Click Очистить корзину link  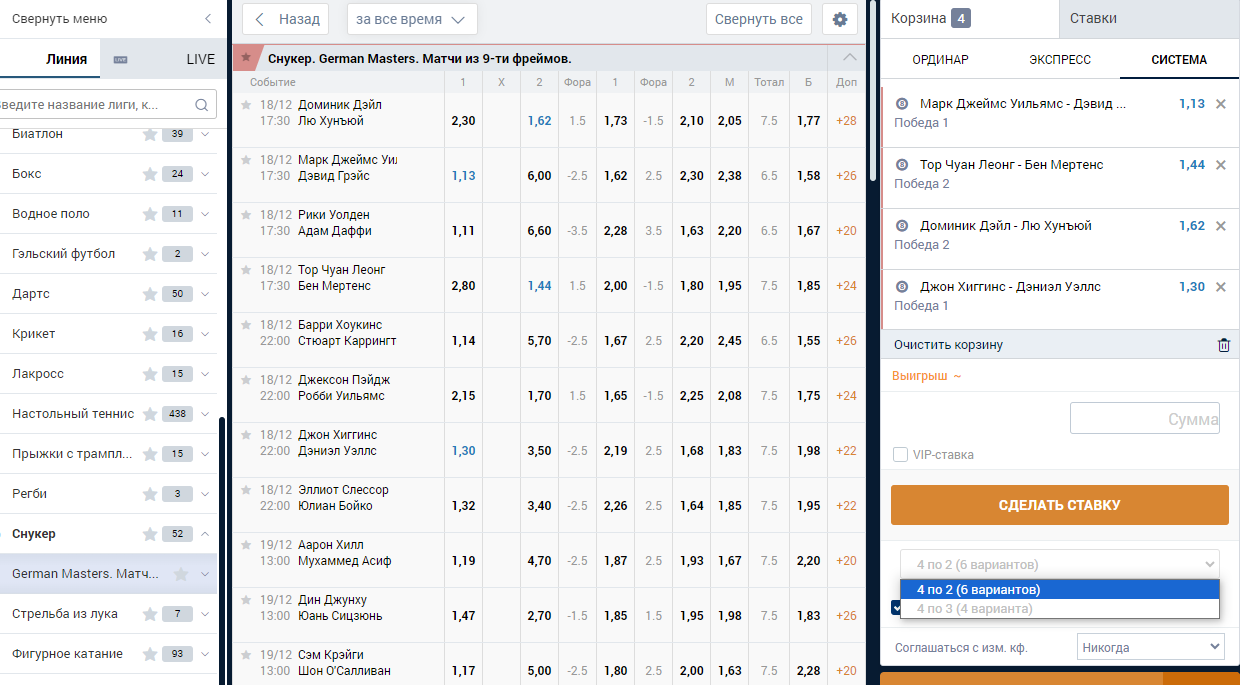click(x=948, y=345)
